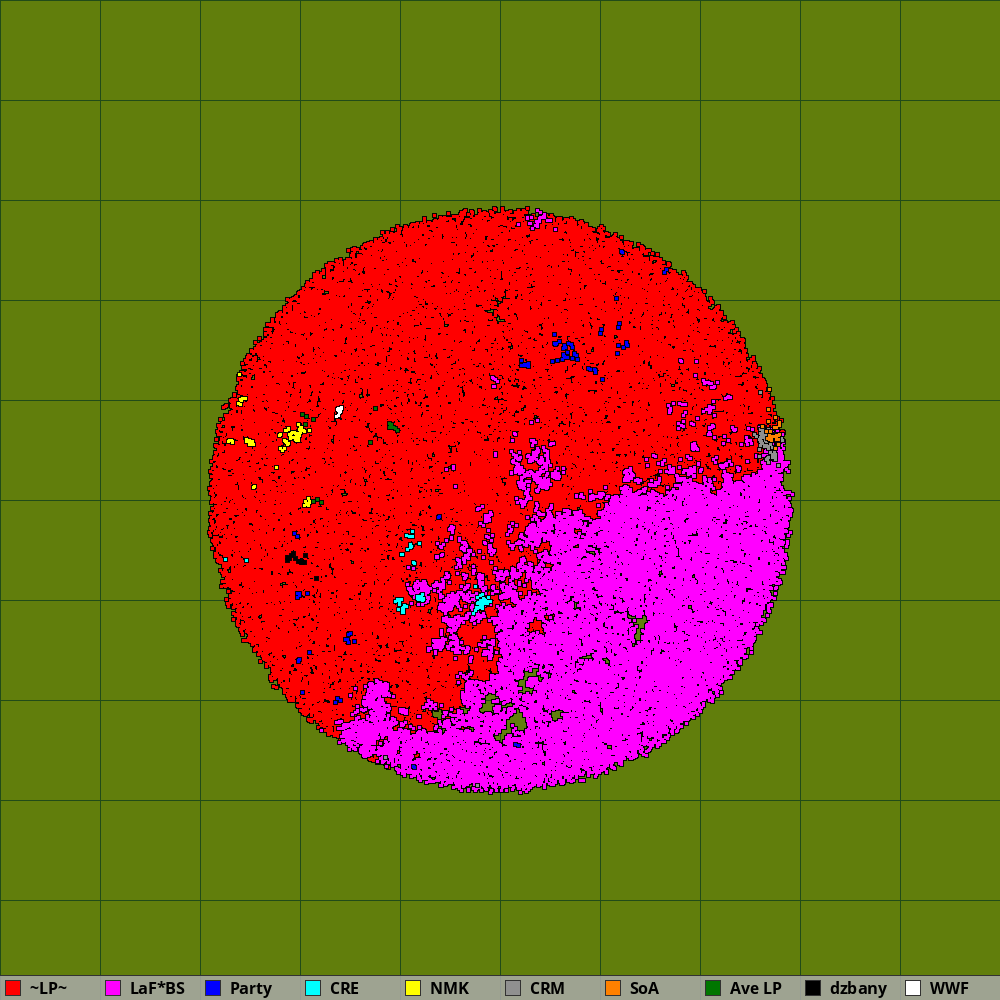The height and width of the screenshot is (1000, 1000).
Task: Select the Party legend label
Action: [251, 989]
